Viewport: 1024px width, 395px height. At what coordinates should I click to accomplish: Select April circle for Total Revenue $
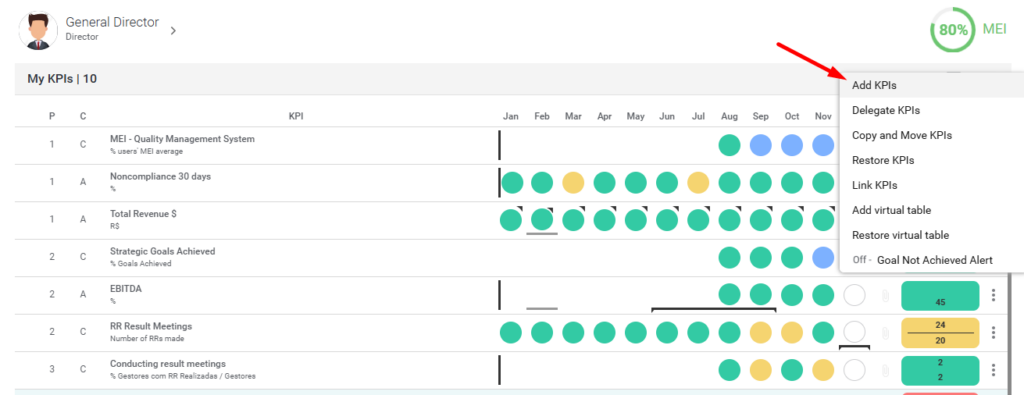coord(605,220)
